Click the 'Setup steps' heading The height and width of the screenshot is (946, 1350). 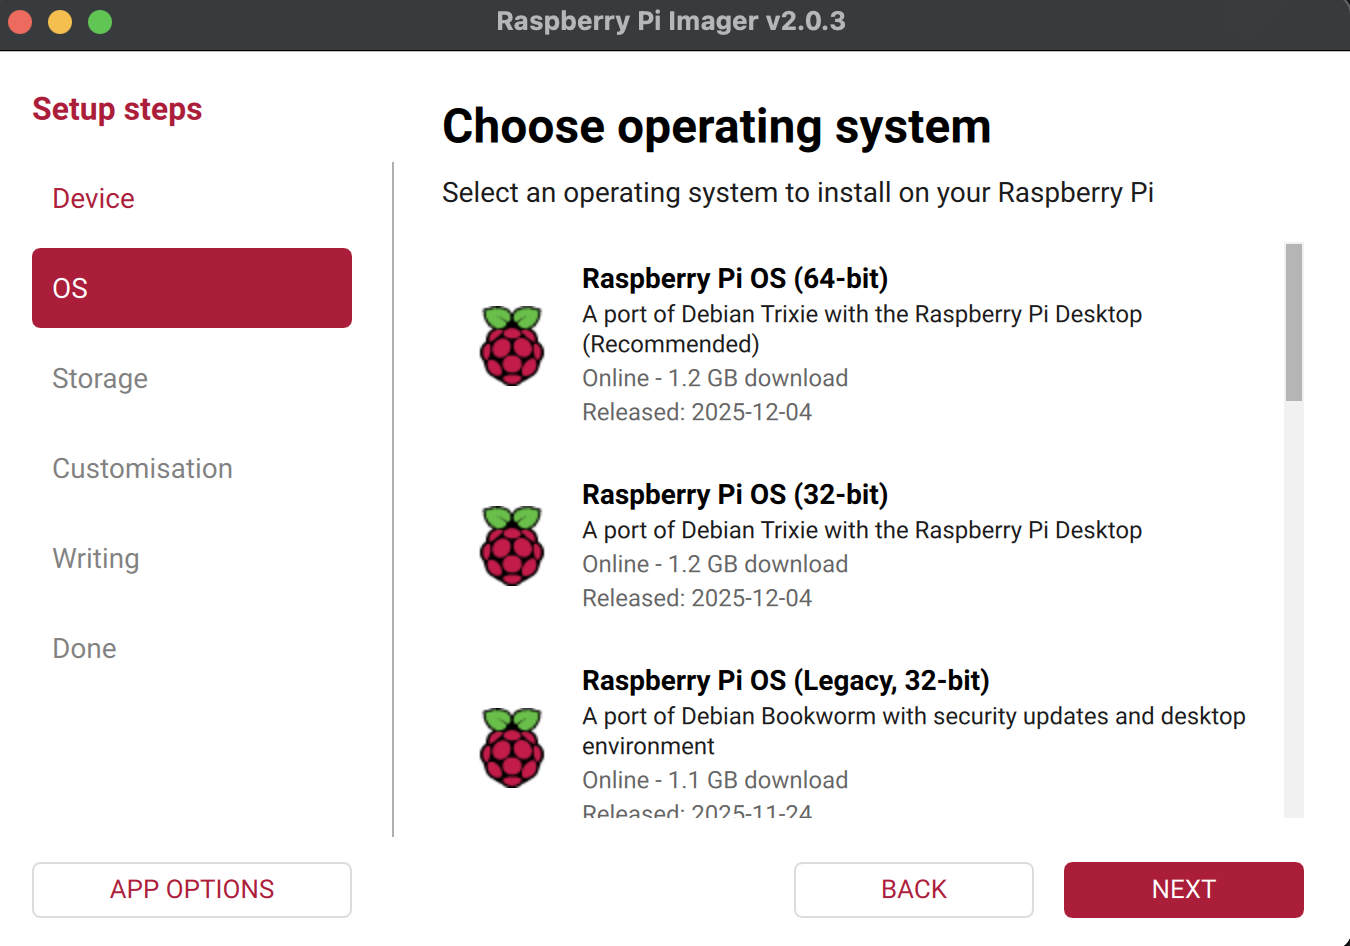pyautogui.click(x=117, y=109)
